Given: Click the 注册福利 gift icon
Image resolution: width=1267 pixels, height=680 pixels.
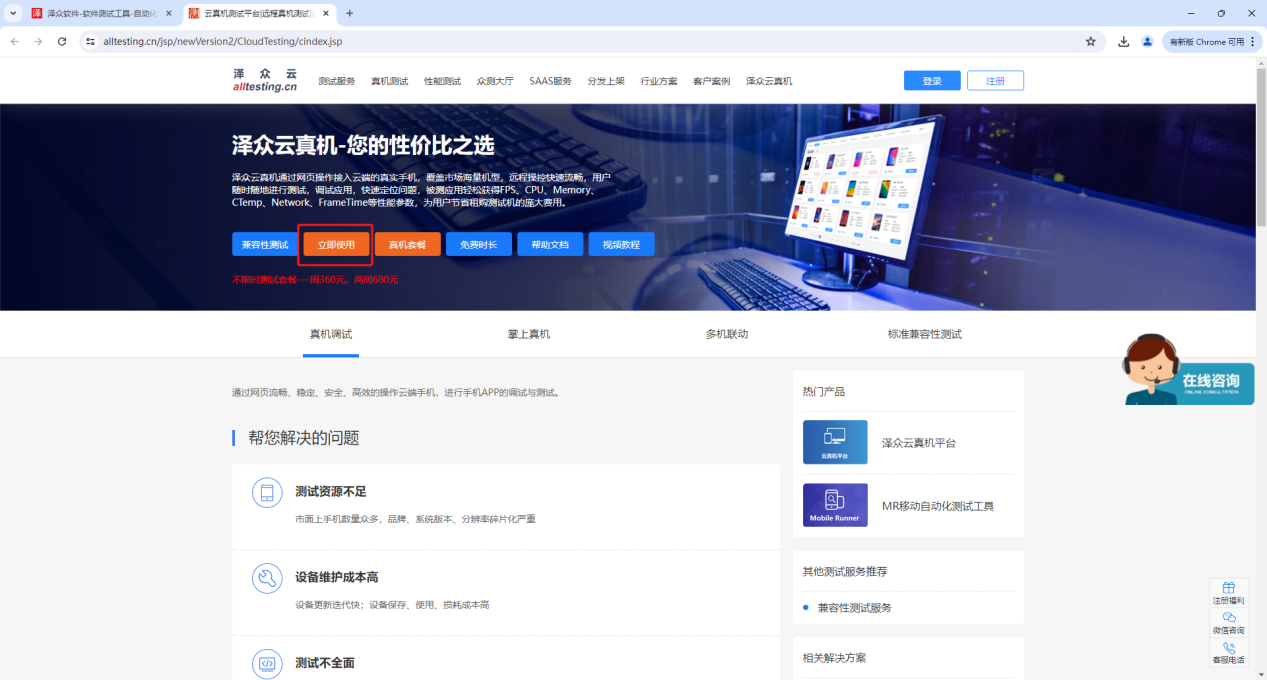Looking at the screenshot, I should (x=1229, y=588).
